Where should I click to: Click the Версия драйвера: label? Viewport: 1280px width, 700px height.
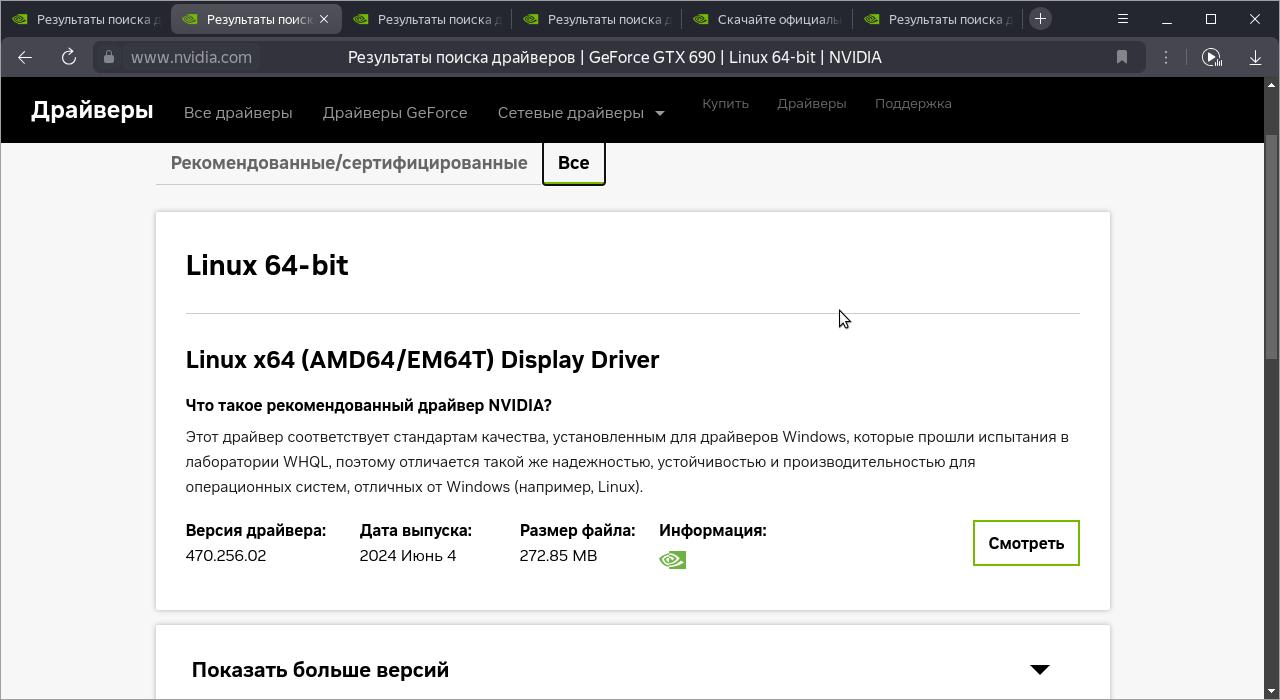256,531
